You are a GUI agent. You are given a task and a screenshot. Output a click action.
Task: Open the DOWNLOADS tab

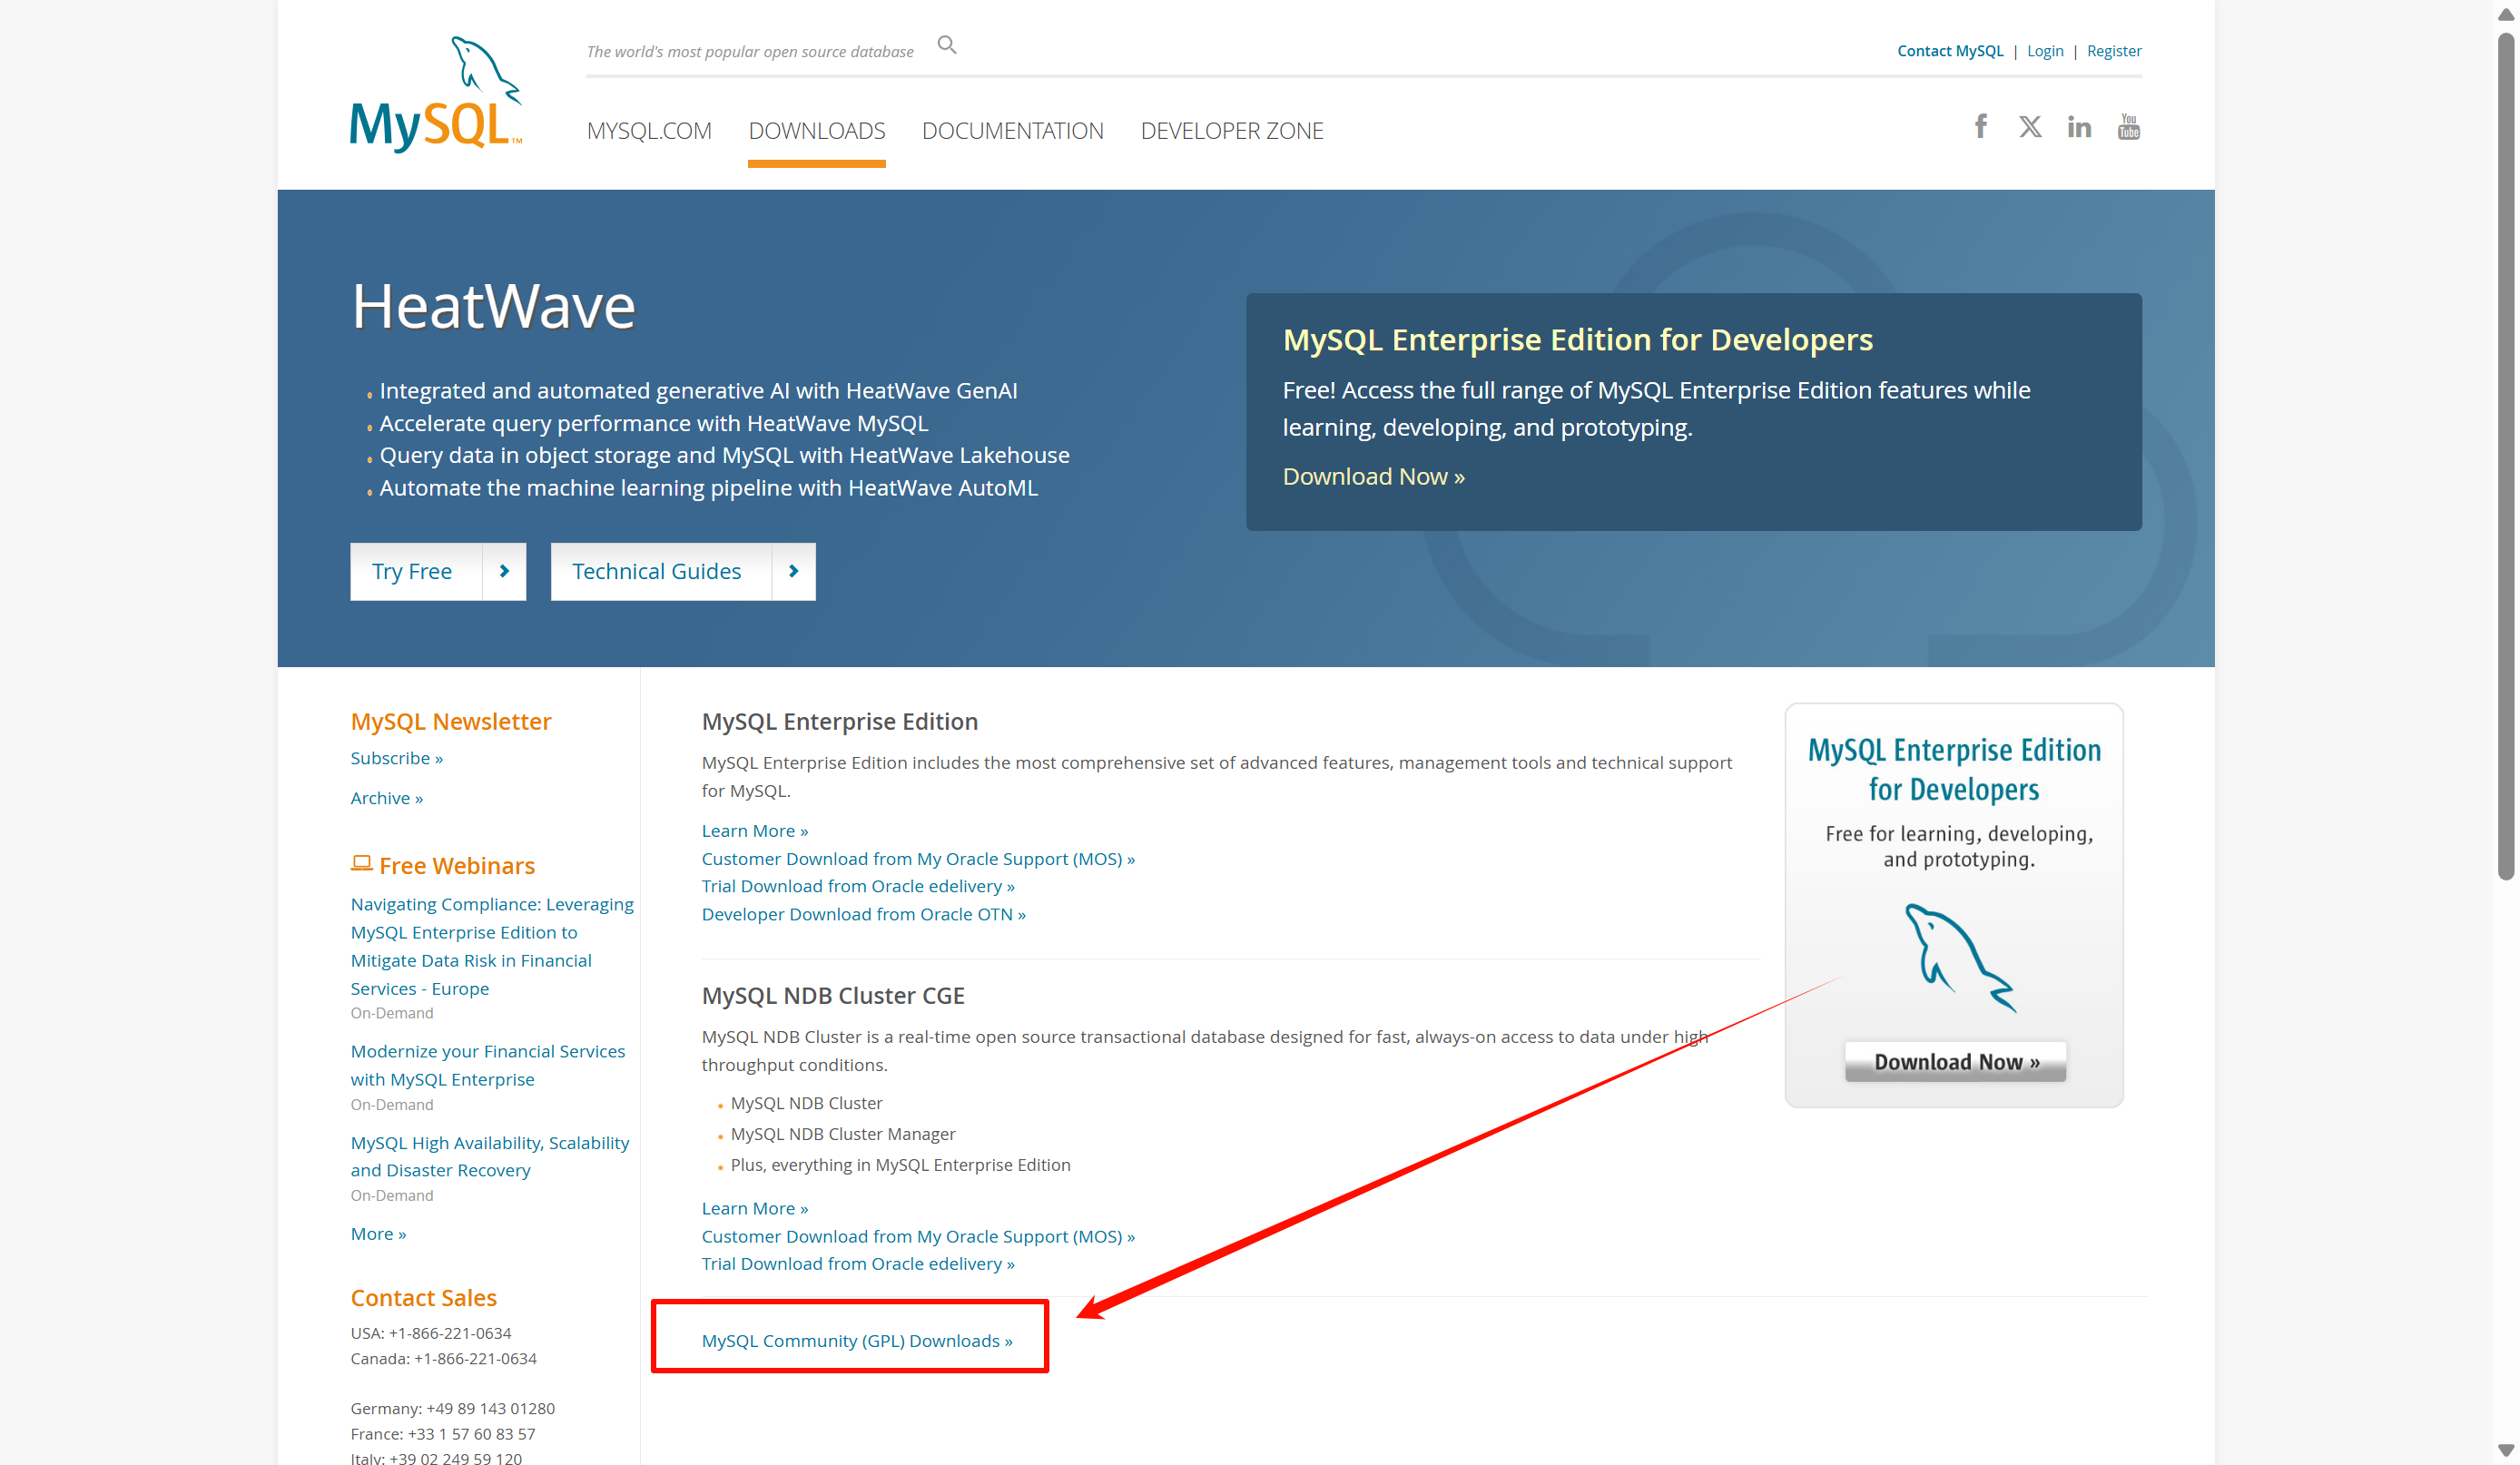point(816,131)
